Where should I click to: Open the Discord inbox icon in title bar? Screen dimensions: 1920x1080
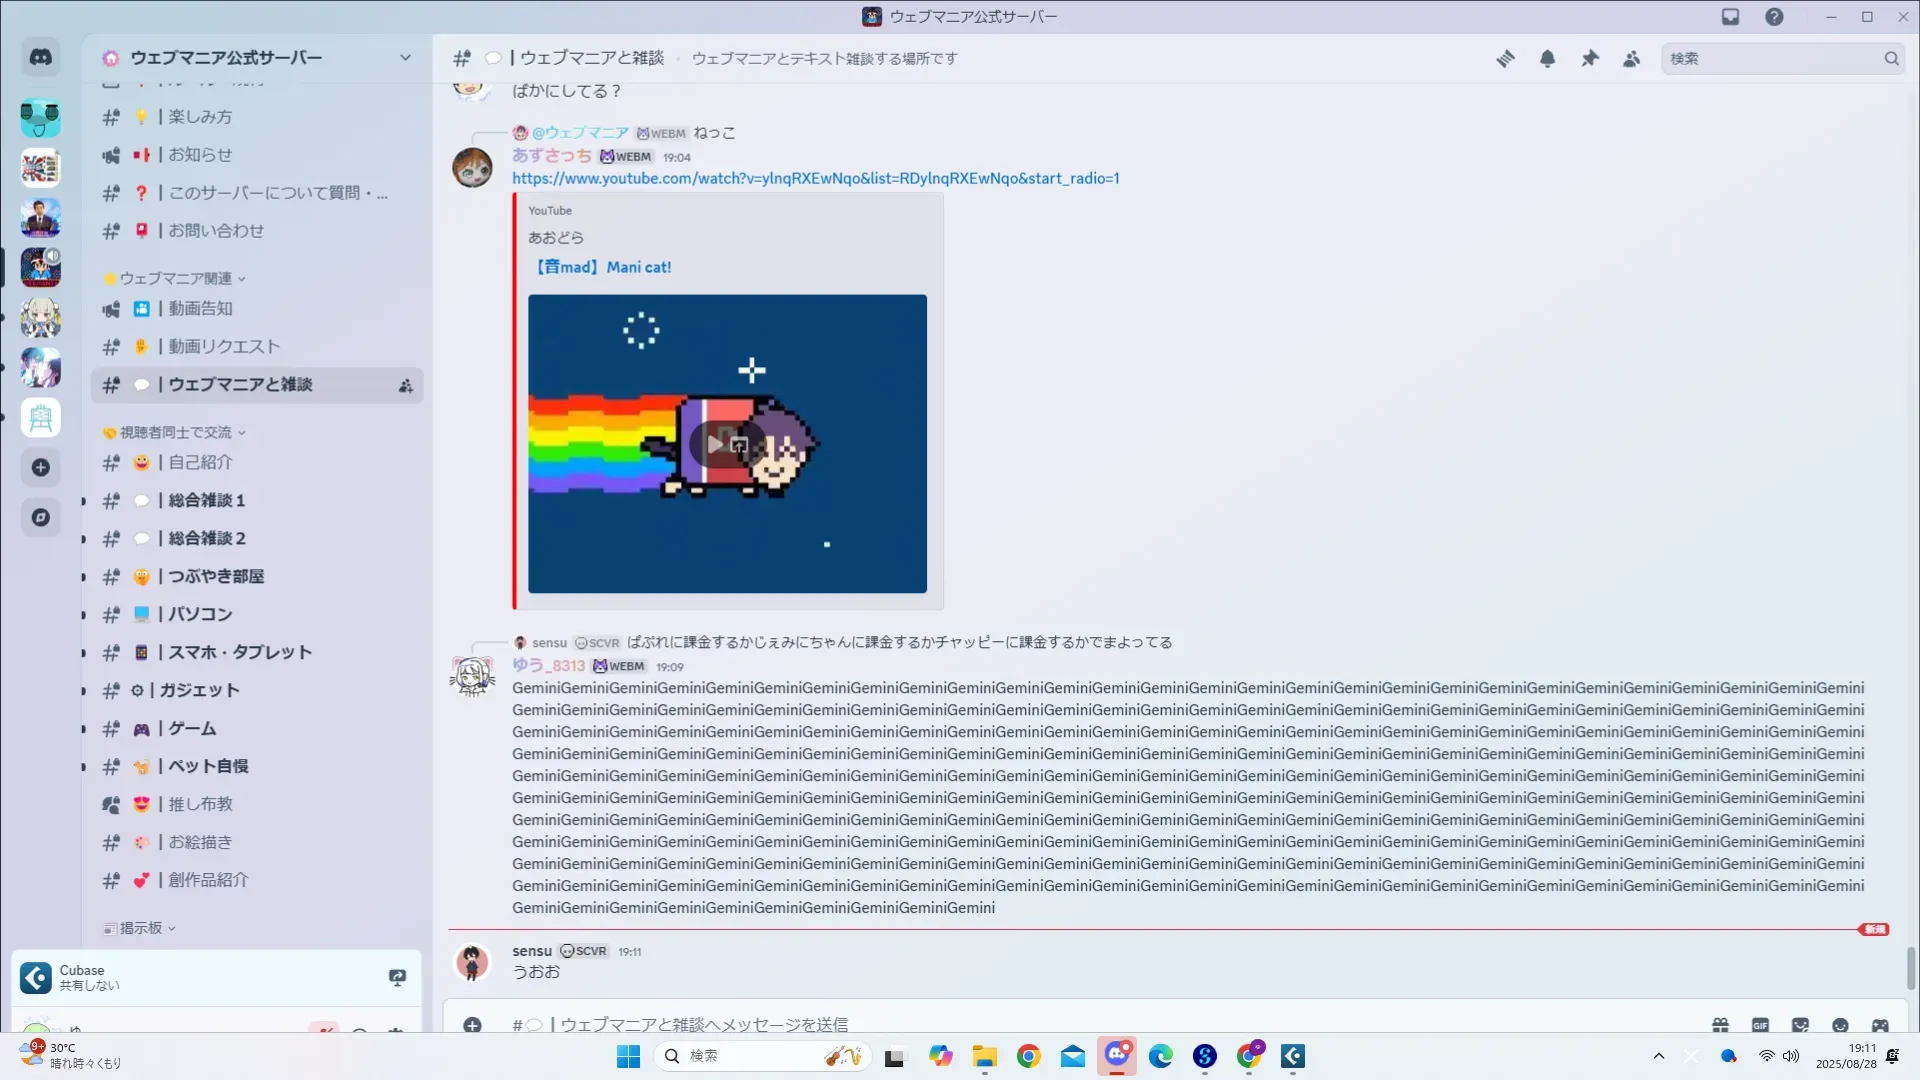pos(1730,17)
